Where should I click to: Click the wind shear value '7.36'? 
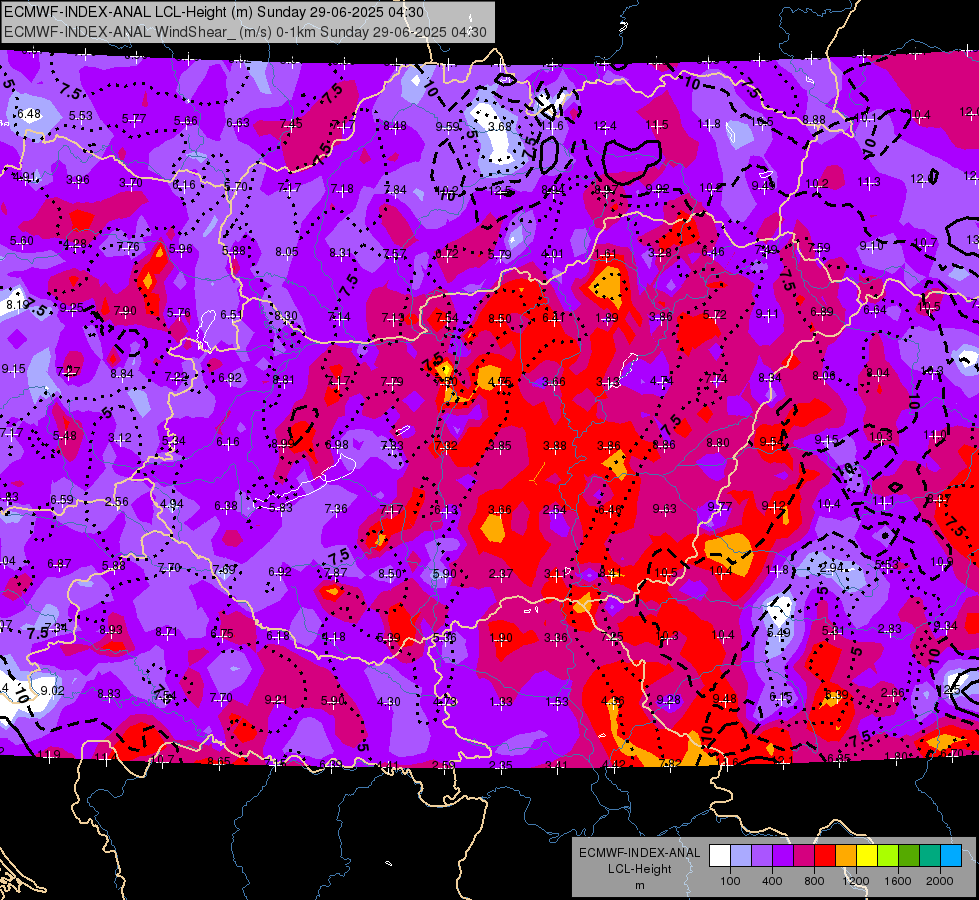click(336, 509)
